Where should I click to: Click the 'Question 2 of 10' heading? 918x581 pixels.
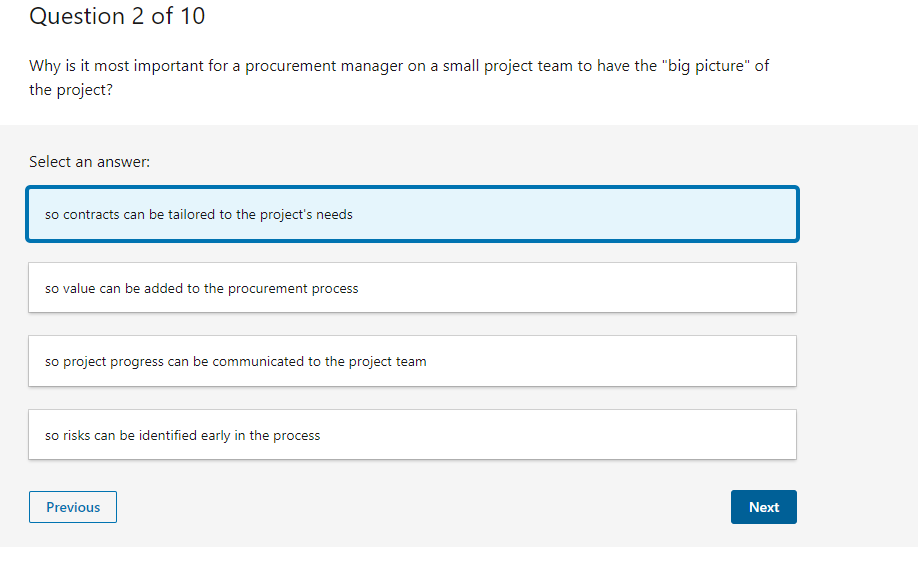click(x=116, y=16)
